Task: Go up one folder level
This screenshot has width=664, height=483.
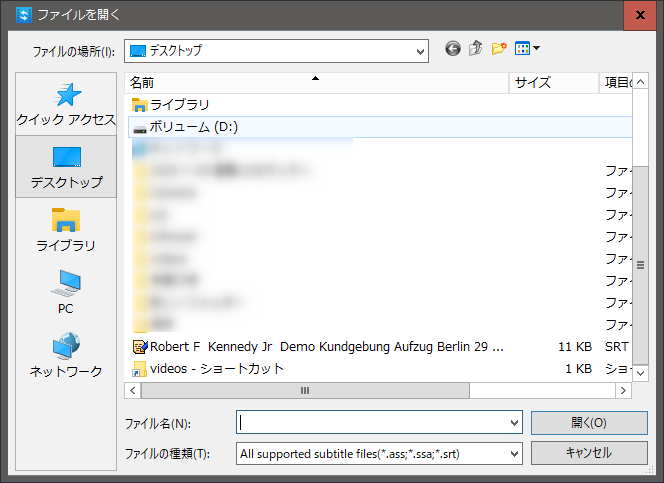Action: pyautogui.click(x=476, y=48)
